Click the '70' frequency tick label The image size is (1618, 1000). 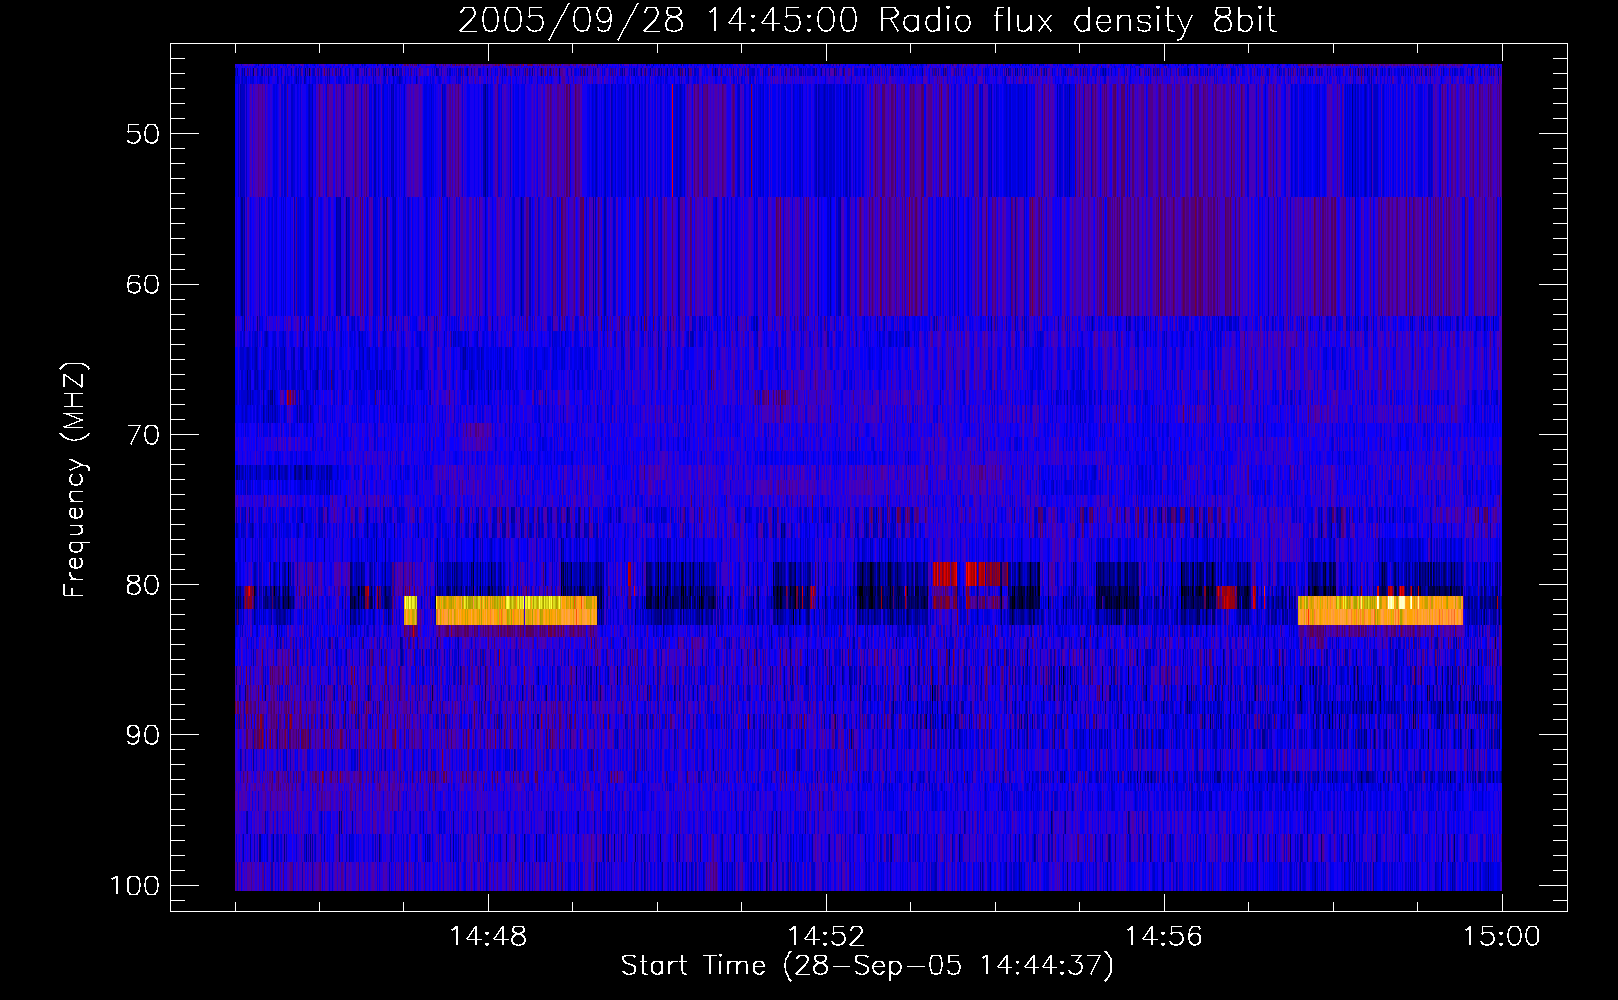[x=143, y=435]
